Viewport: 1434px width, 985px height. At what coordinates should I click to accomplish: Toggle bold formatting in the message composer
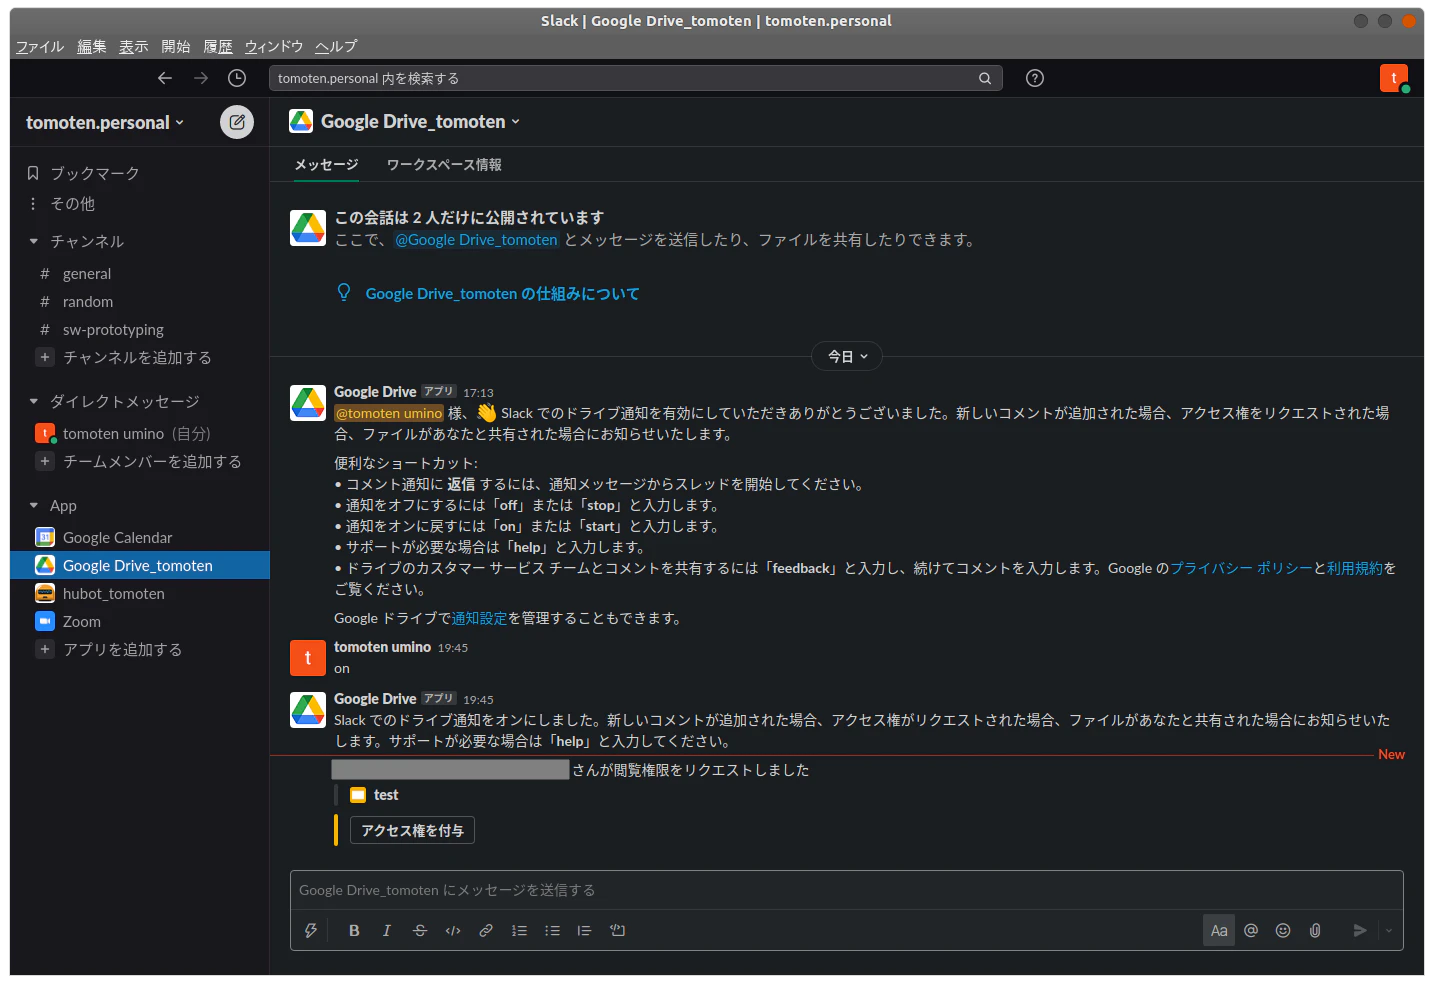click(x=353, y=930)
